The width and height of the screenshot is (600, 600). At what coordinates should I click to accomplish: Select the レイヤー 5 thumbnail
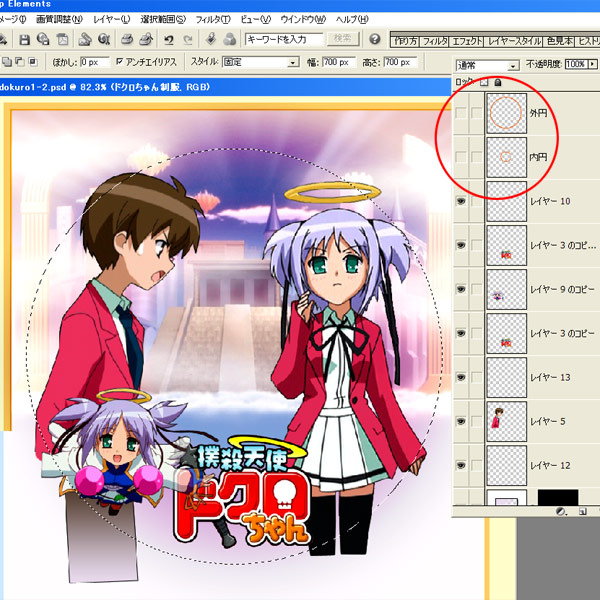tap(506, 421)
